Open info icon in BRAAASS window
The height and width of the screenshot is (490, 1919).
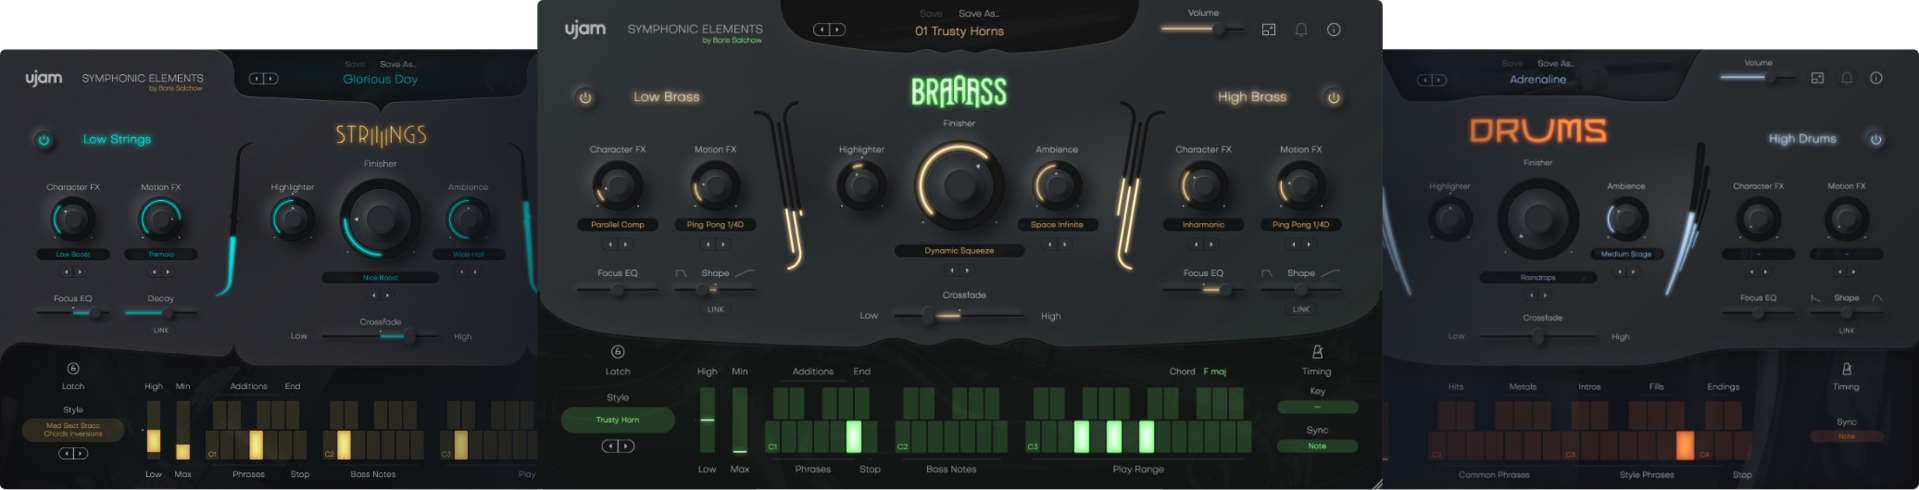point(1333,30)
